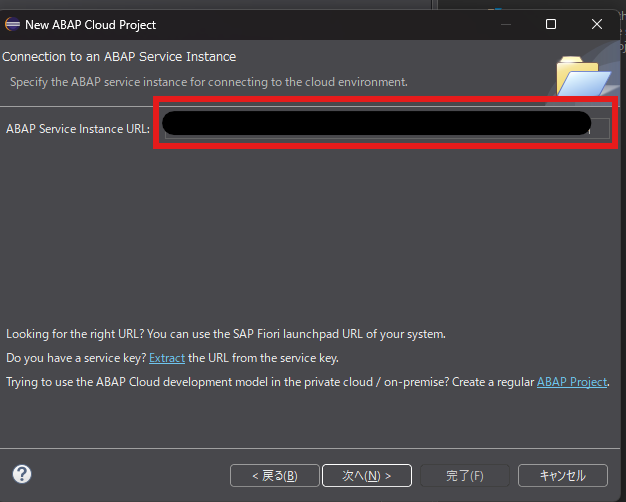
Task: Click the 'ABAP Service Instance URL:' label
Action: [78, 129]
